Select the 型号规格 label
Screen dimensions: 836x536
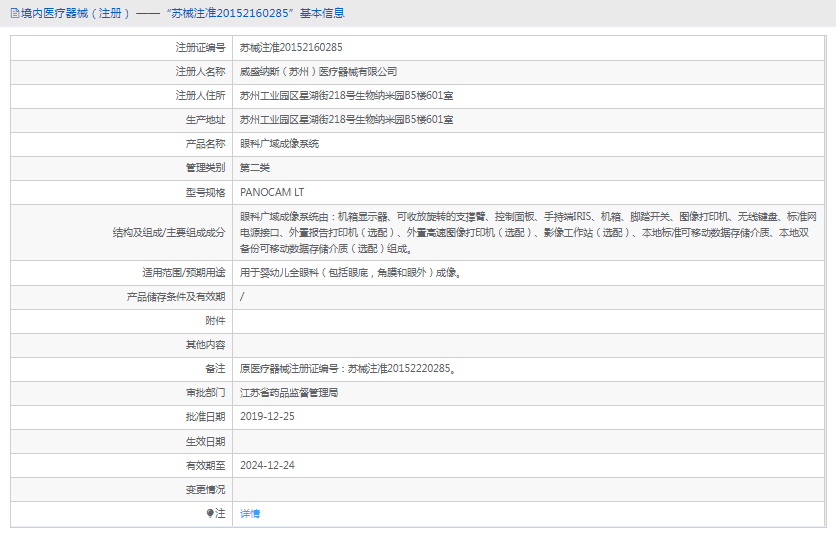click(x=205, y=193)
